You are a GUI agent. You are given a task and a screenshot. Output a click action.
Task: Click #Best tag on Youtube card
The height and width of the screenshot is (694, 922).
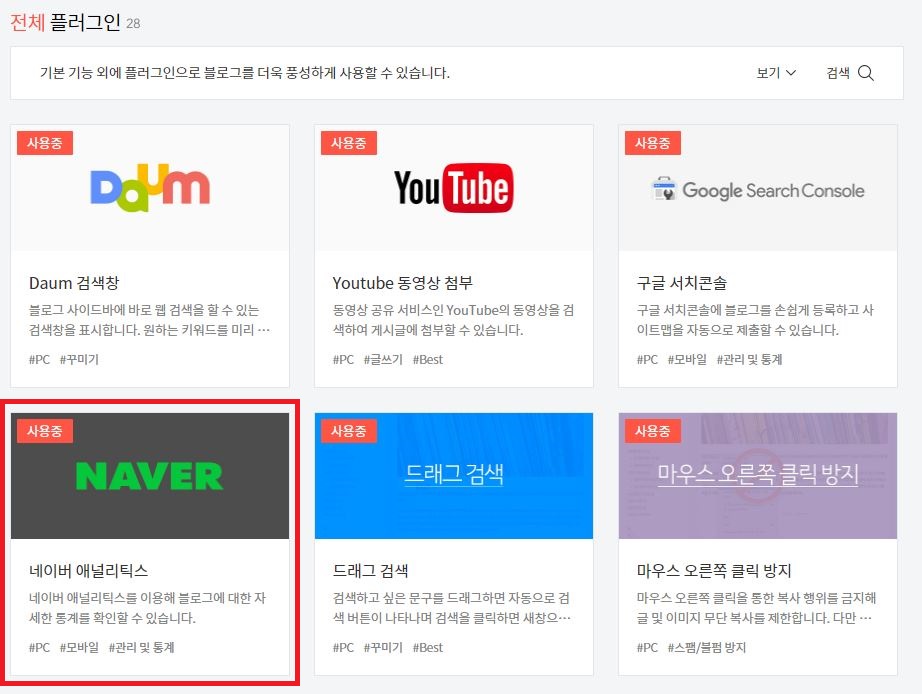[x=427, y=359]
